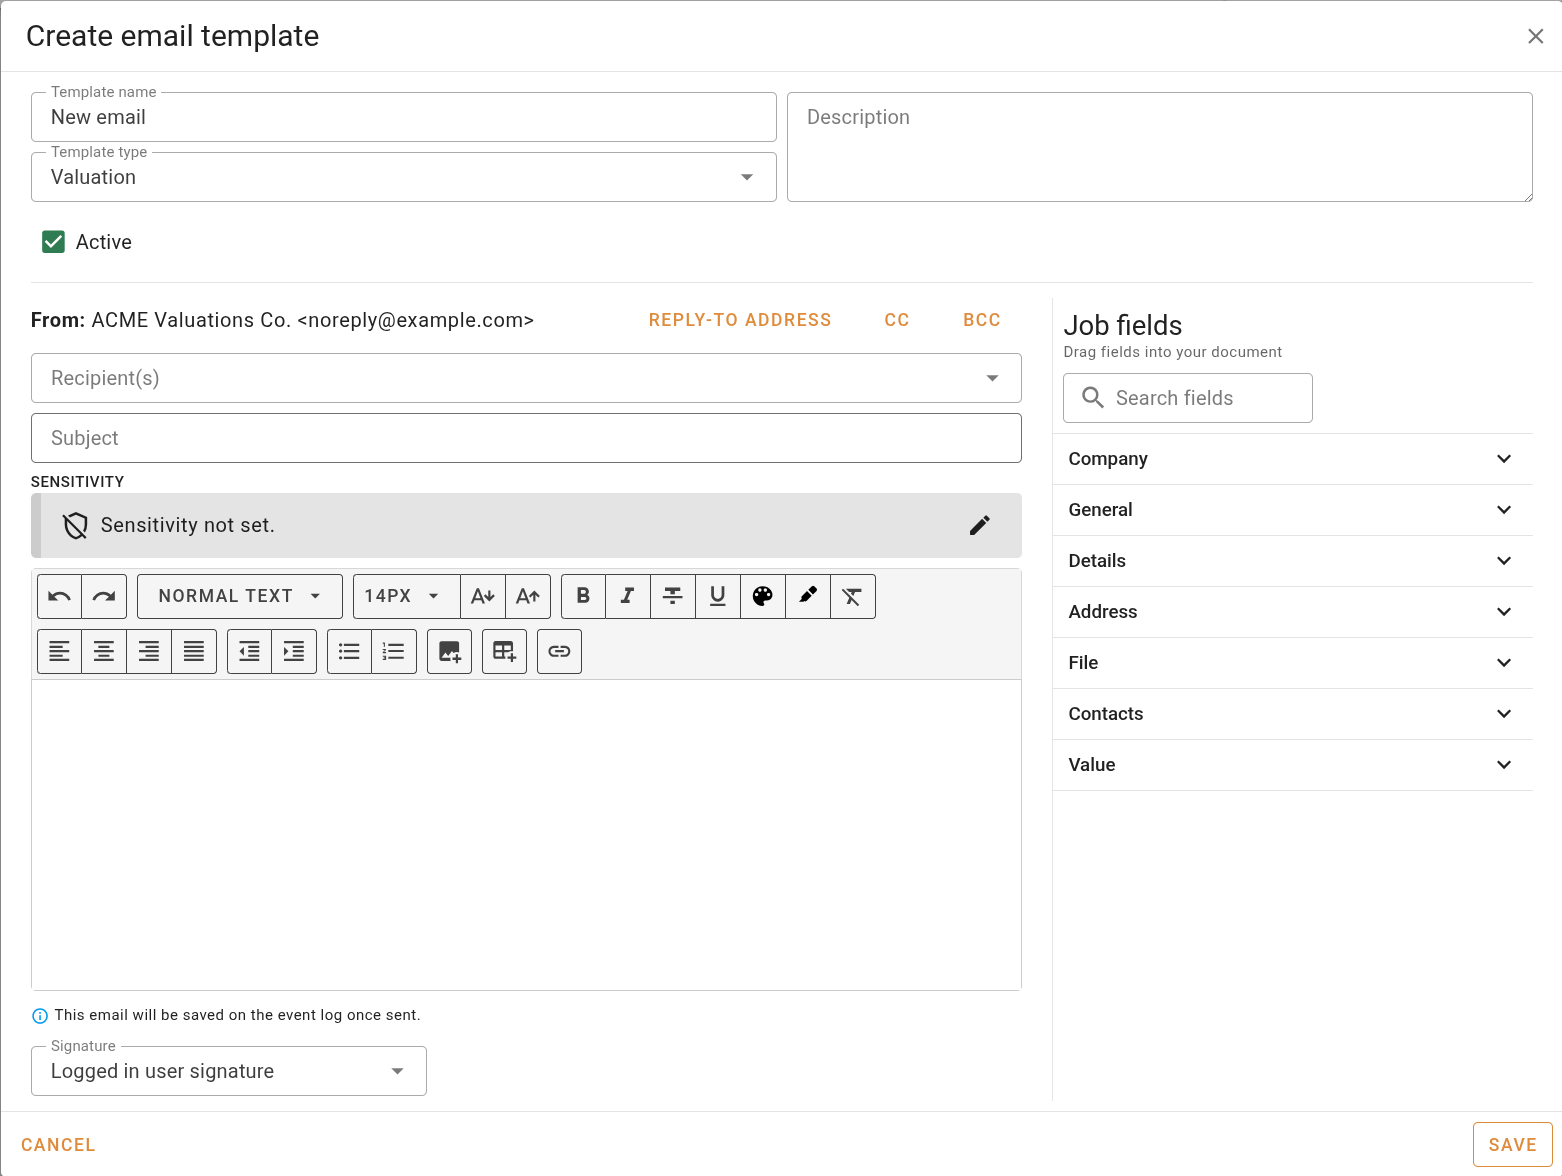Align text right
Screen dimensions: 1562x1176
[x=149, y=651]
